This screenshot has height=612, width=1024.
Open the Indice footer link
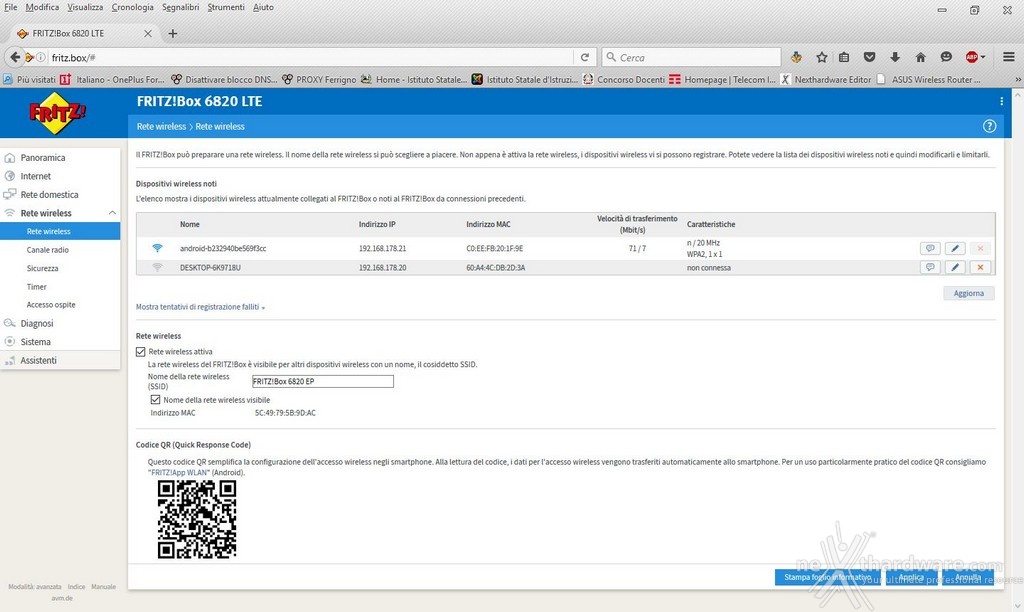coord(76,587)
